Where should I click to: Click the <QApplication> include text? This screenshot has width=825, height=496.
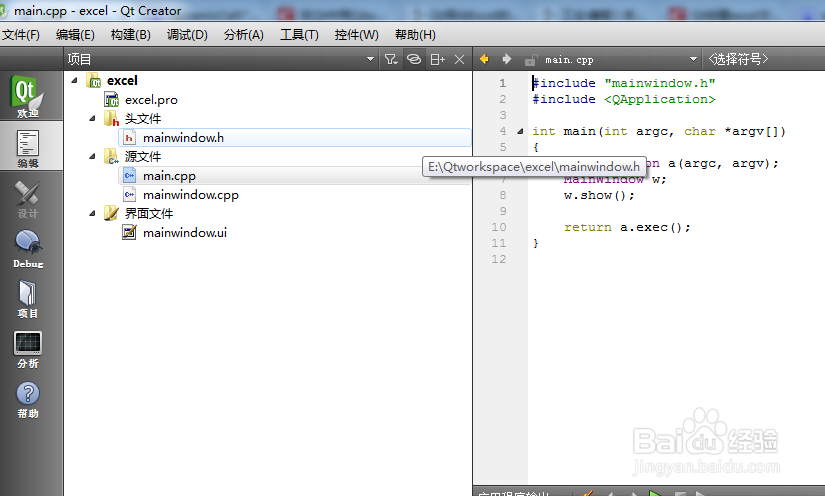pos(659,99)
